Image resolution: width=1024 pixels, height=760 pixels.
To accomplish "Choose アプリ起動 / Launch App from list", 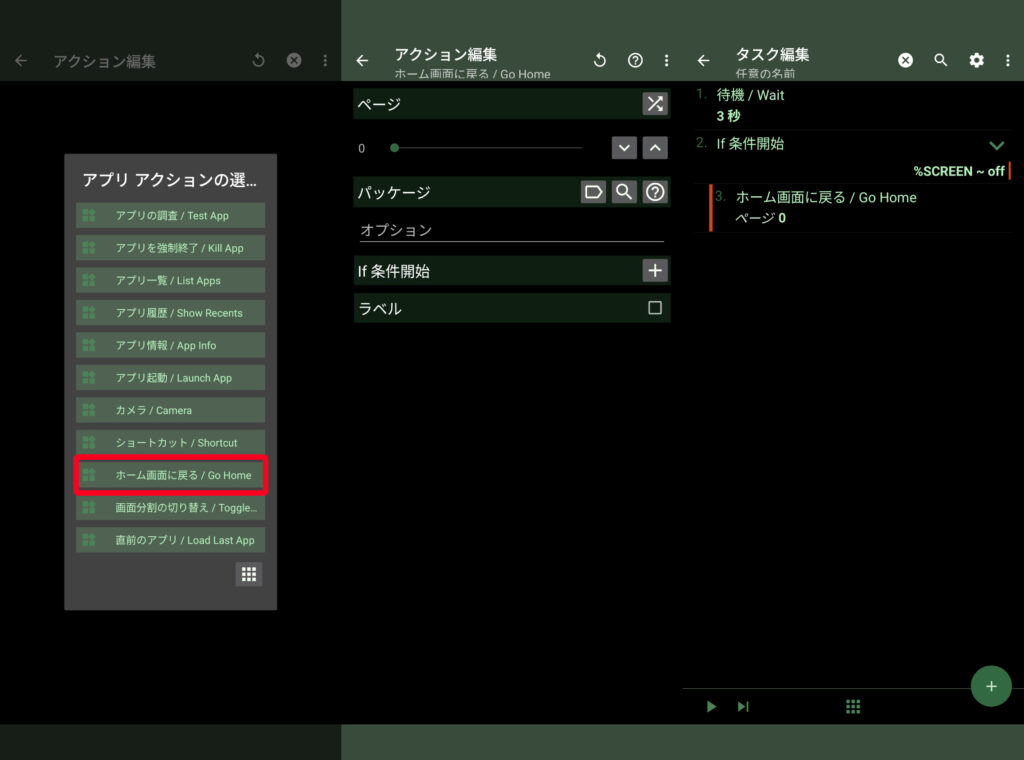I will [171, 378].
